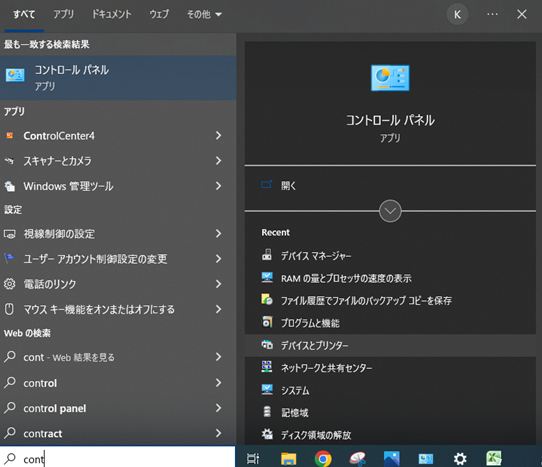Select 'cont - Web 結果を見る' suggestion
The image size is (542, 467).
pyautogui.click(x=118, y=357)
